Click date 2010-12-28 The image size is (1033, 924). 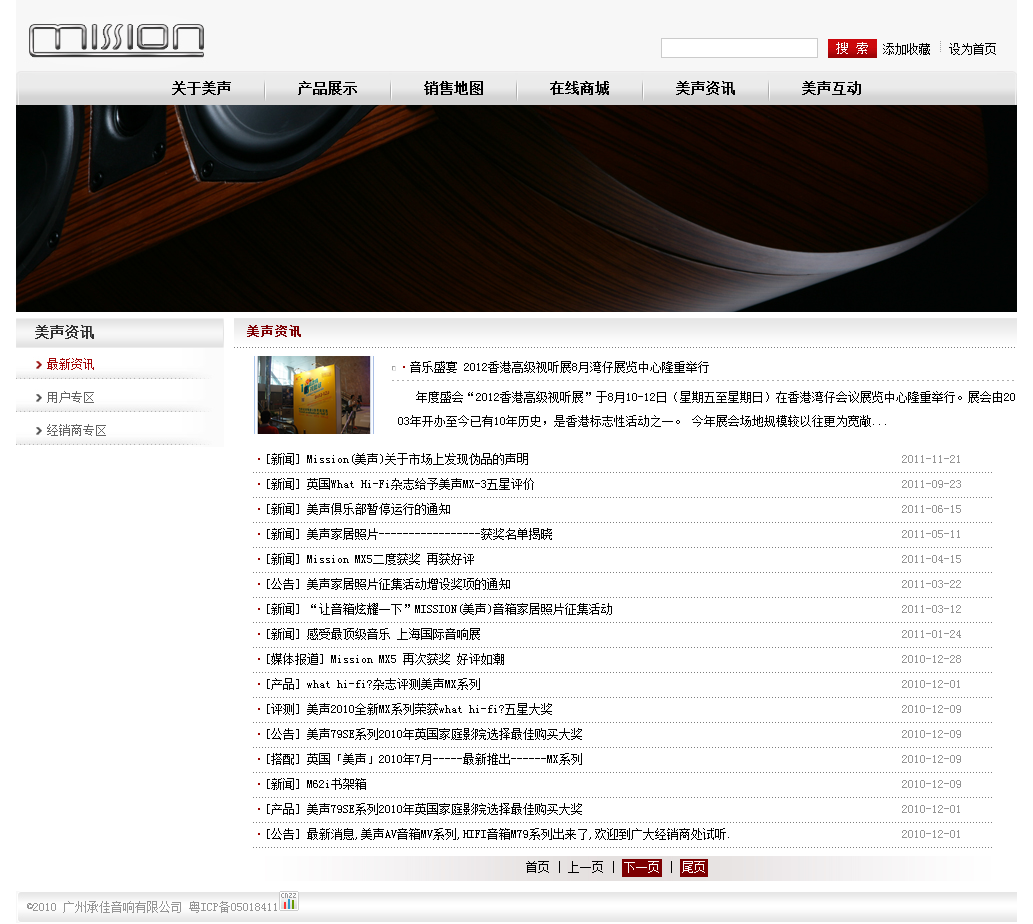(x=931, y=659)
